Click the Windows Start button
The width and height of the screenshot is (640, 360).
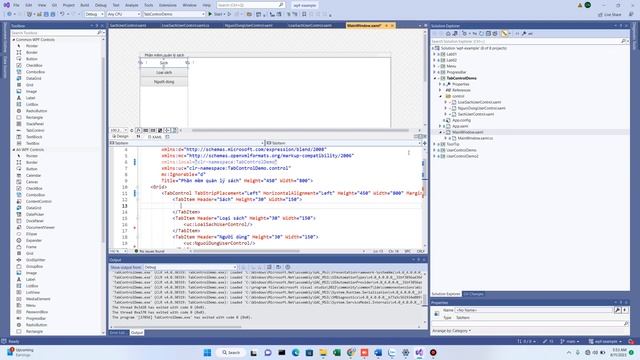click(x=207, y=353)
